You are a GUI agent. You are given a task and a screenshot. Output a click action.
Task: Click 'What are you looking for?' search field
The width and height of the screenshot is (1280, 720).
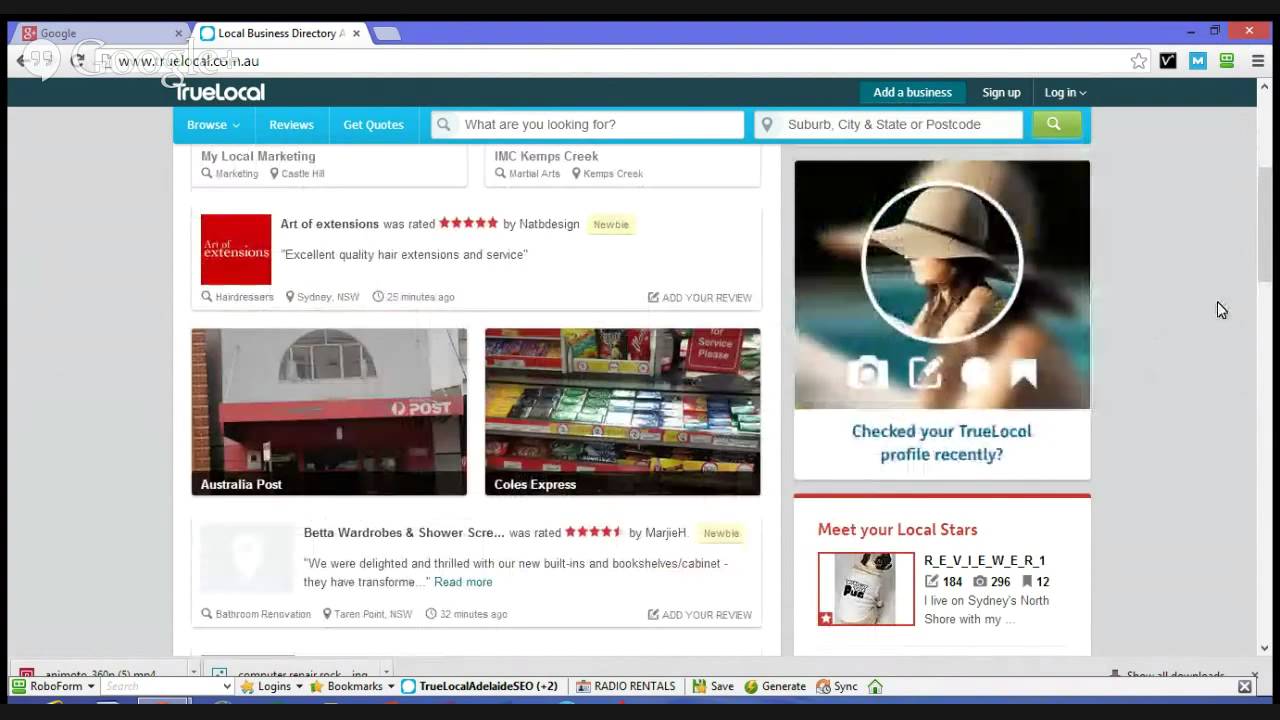pyautogui.click(x=588, y=124)
